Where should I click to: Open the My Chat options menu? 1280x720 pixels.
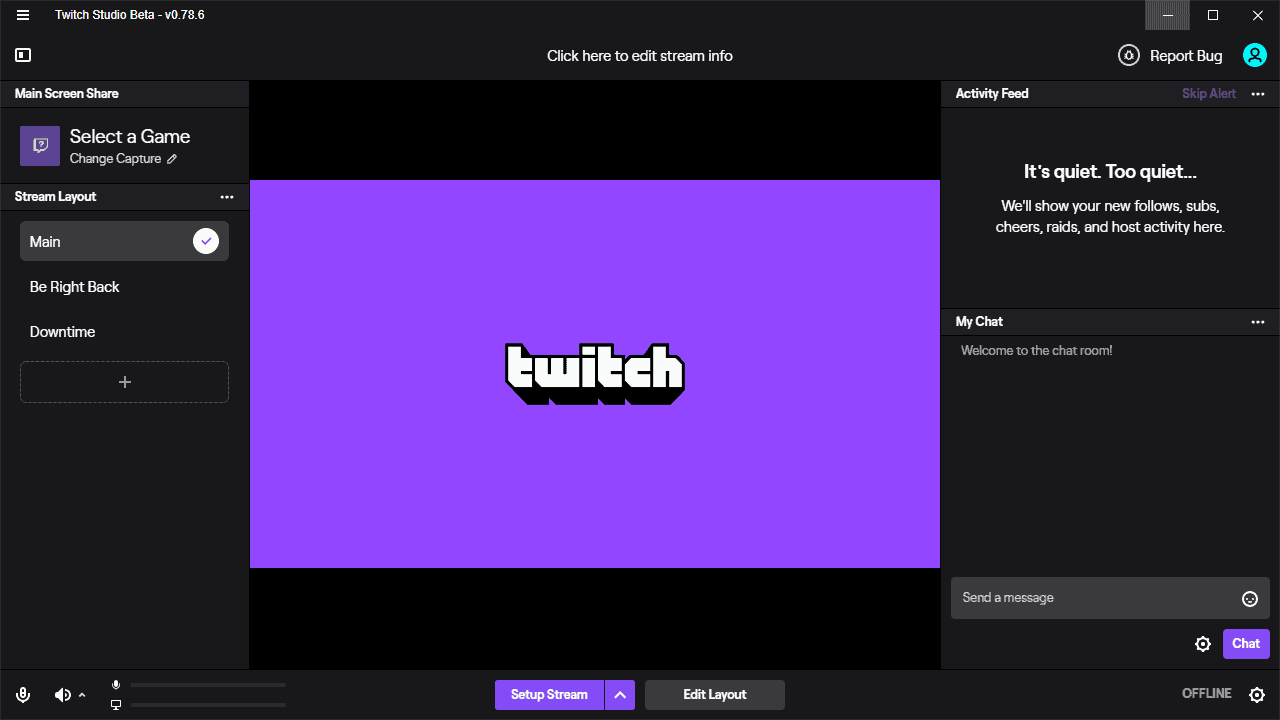(1257, 321)
